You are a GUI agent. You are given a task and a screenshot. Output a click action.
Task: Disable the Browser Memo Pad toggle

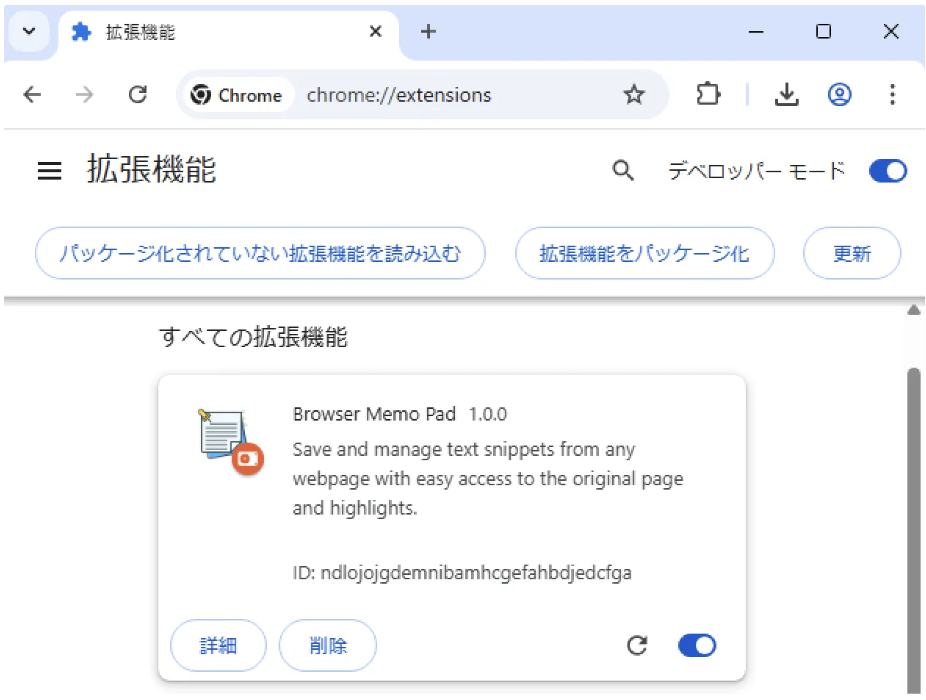(697, 645)
